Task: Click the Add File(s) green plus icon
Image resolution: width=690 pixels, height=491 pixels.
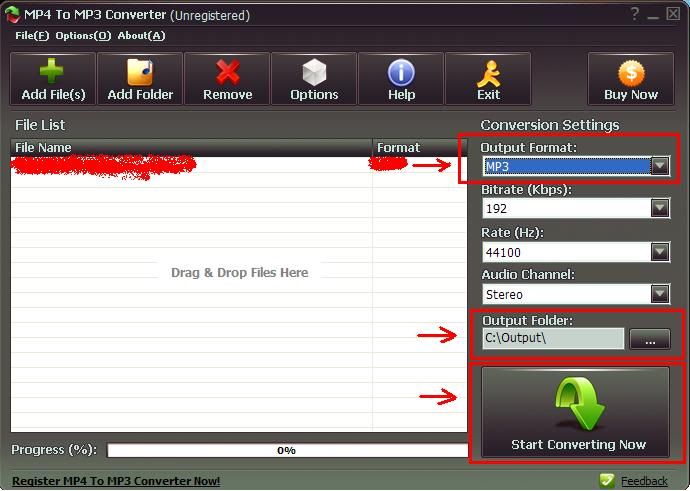Action: 52,71
